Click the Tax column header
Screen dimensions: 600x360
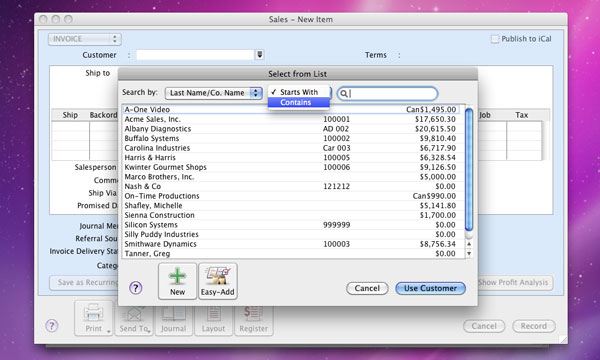pyautogui.click(x=522, y=115)
